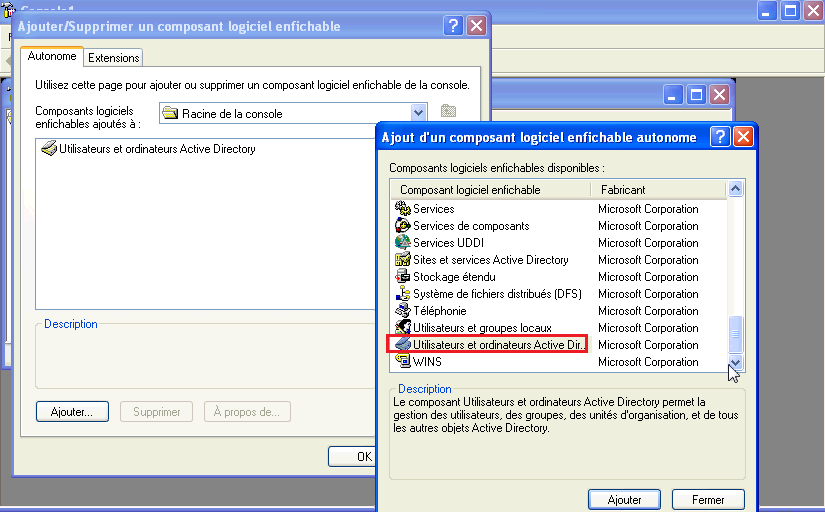
Task: Select Utilisateurs et ordinateurs Active Dir. in available list
Action: pos(498,345)
